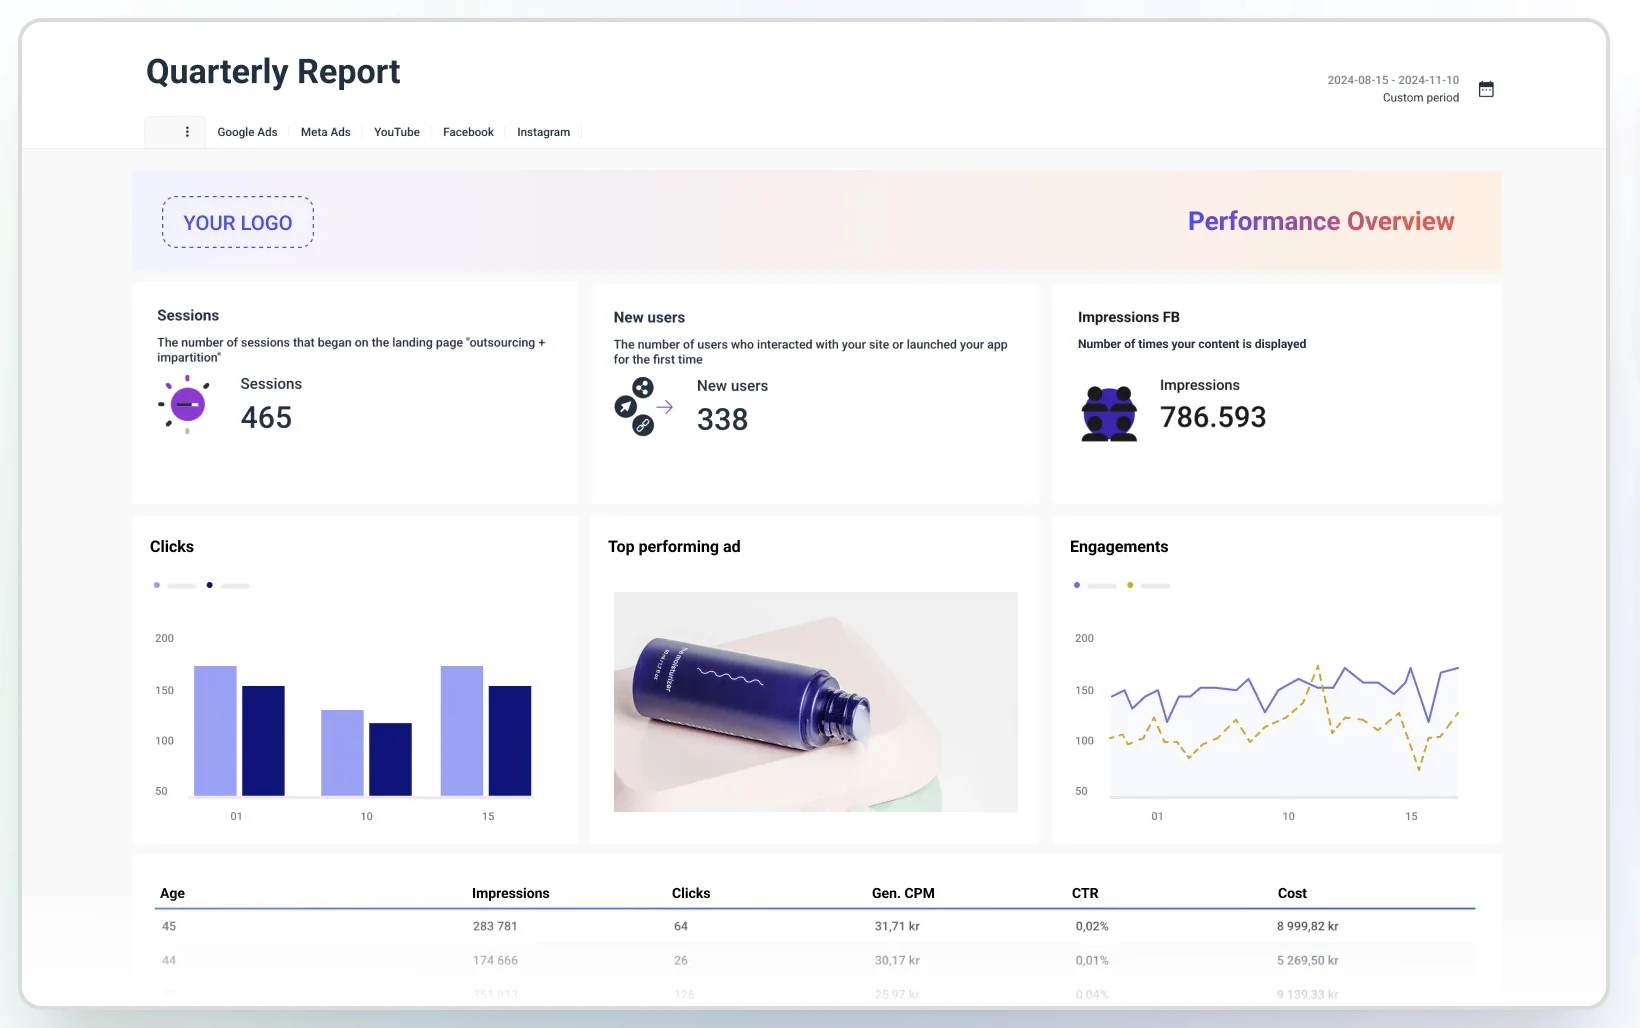
Task: Sort table by Cost column header
Action: (1292, 893)
